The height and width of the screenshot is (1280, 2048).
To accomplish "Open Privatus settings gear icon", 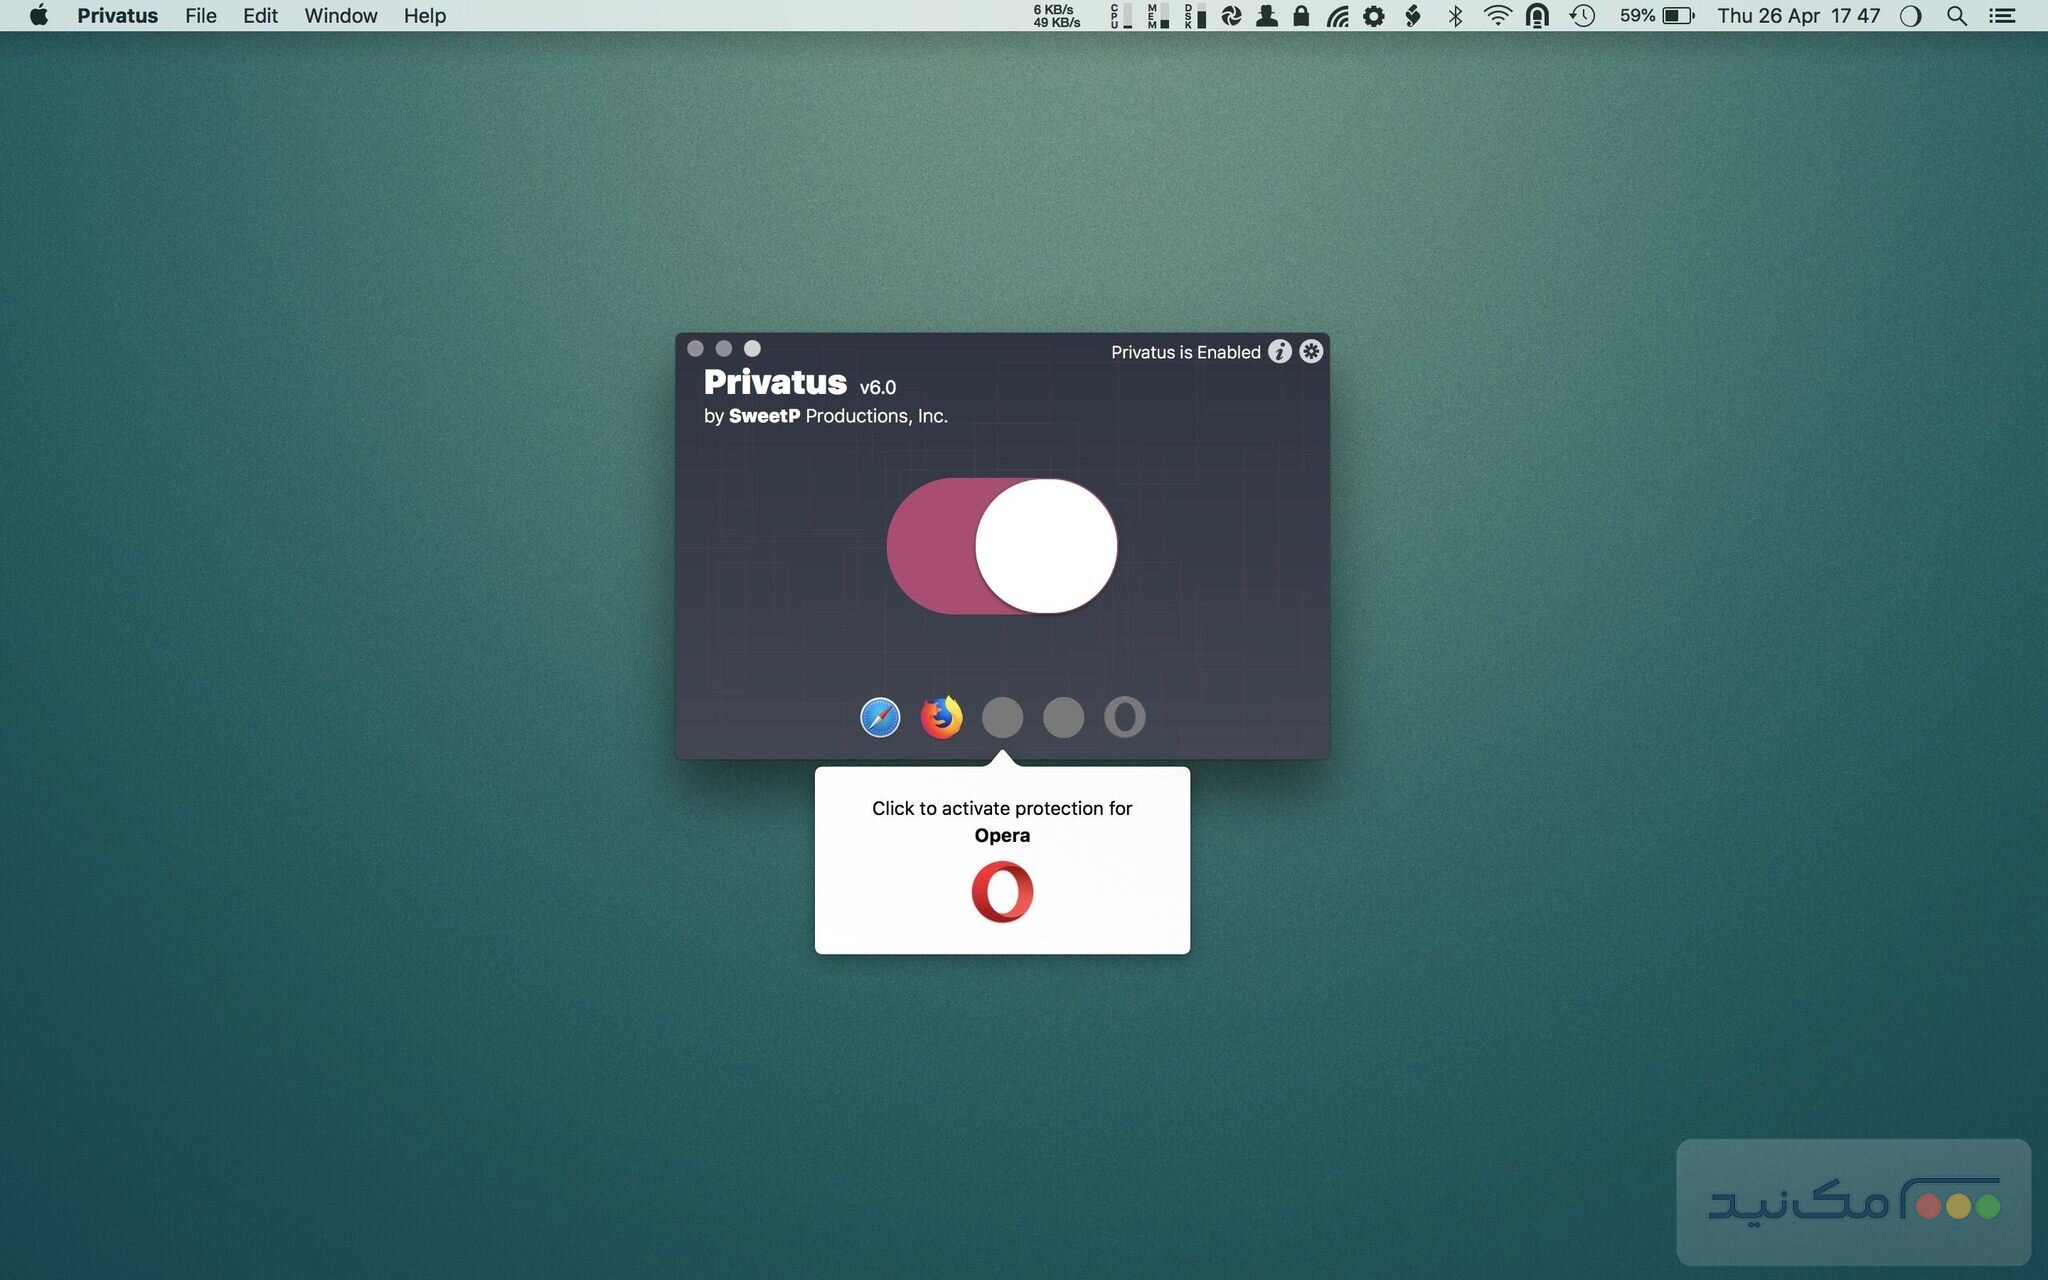I will pos(1311,352).
